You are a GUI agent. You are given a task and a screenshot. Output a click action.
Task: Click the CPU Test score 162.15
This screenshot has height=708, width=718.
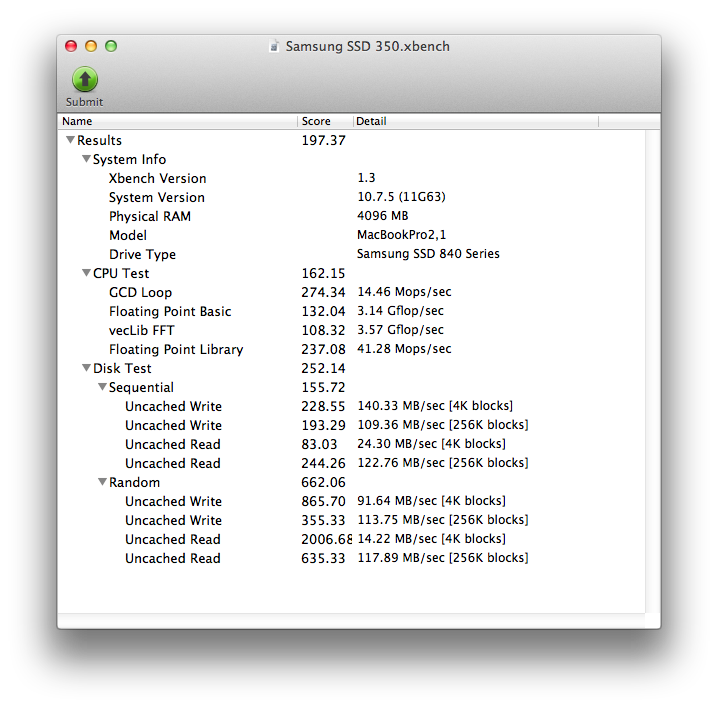click(x=323, y=273)
